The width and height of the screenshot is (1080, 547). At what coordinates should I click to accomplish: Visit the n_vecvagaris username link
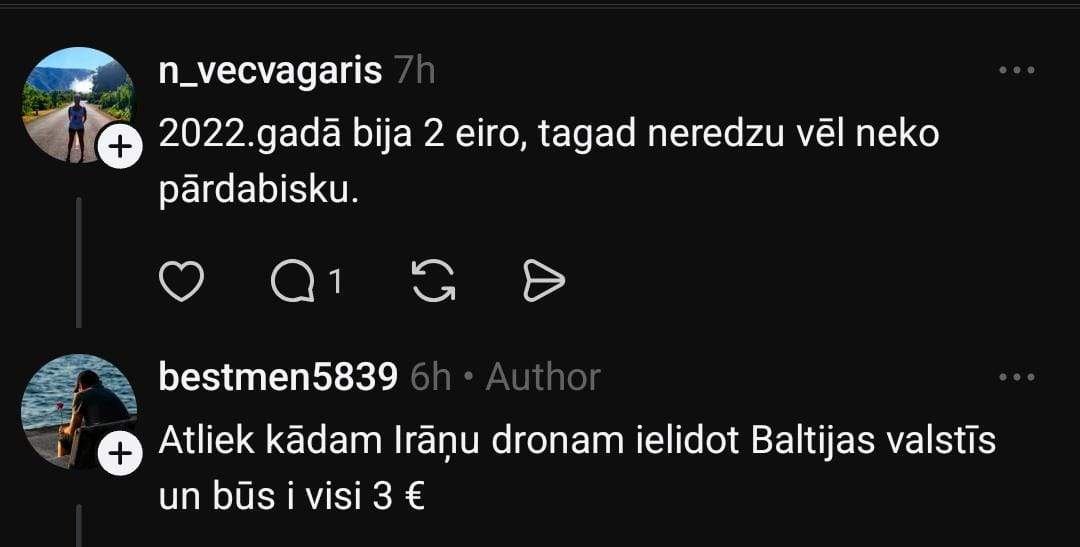pos(270,71)
